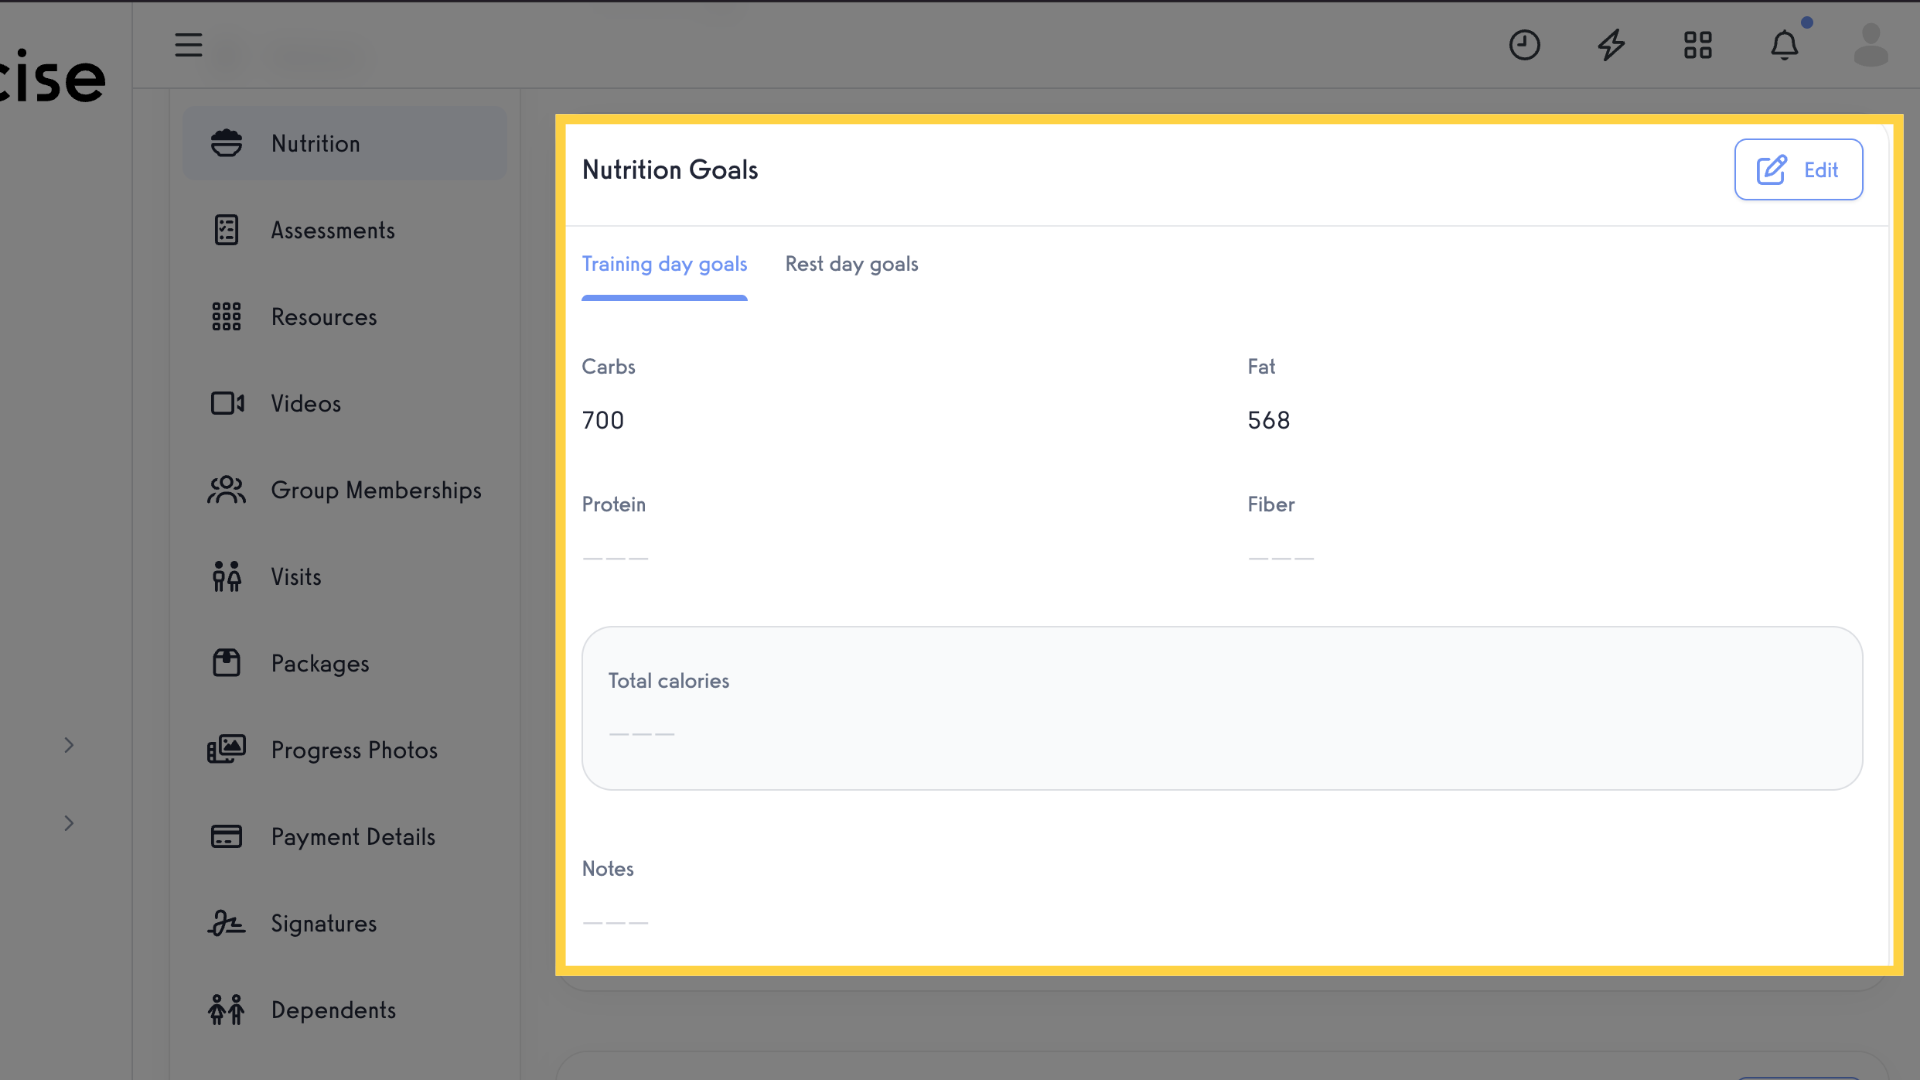Click the Total calories box
This screenshot has width=1920, height=1080.
pos(1222,708)
